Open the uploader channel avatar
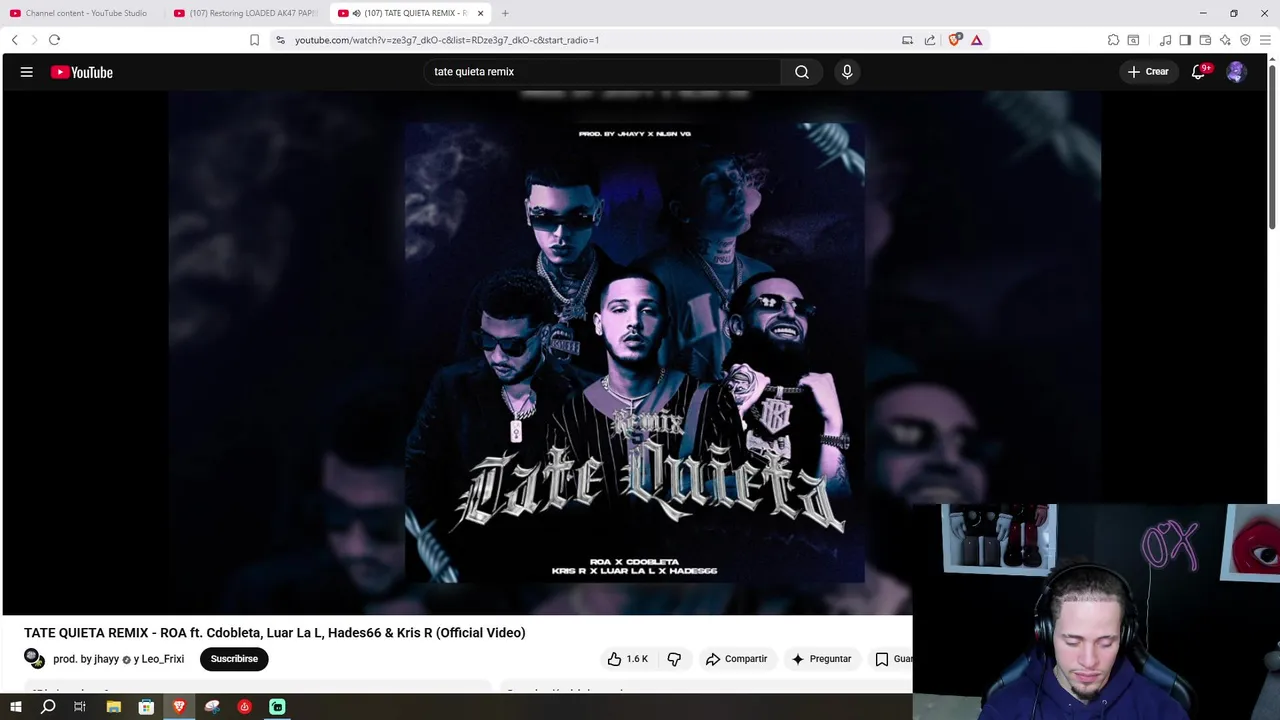Viewport: 1280px width, 720px height. [x=34, y=658]
